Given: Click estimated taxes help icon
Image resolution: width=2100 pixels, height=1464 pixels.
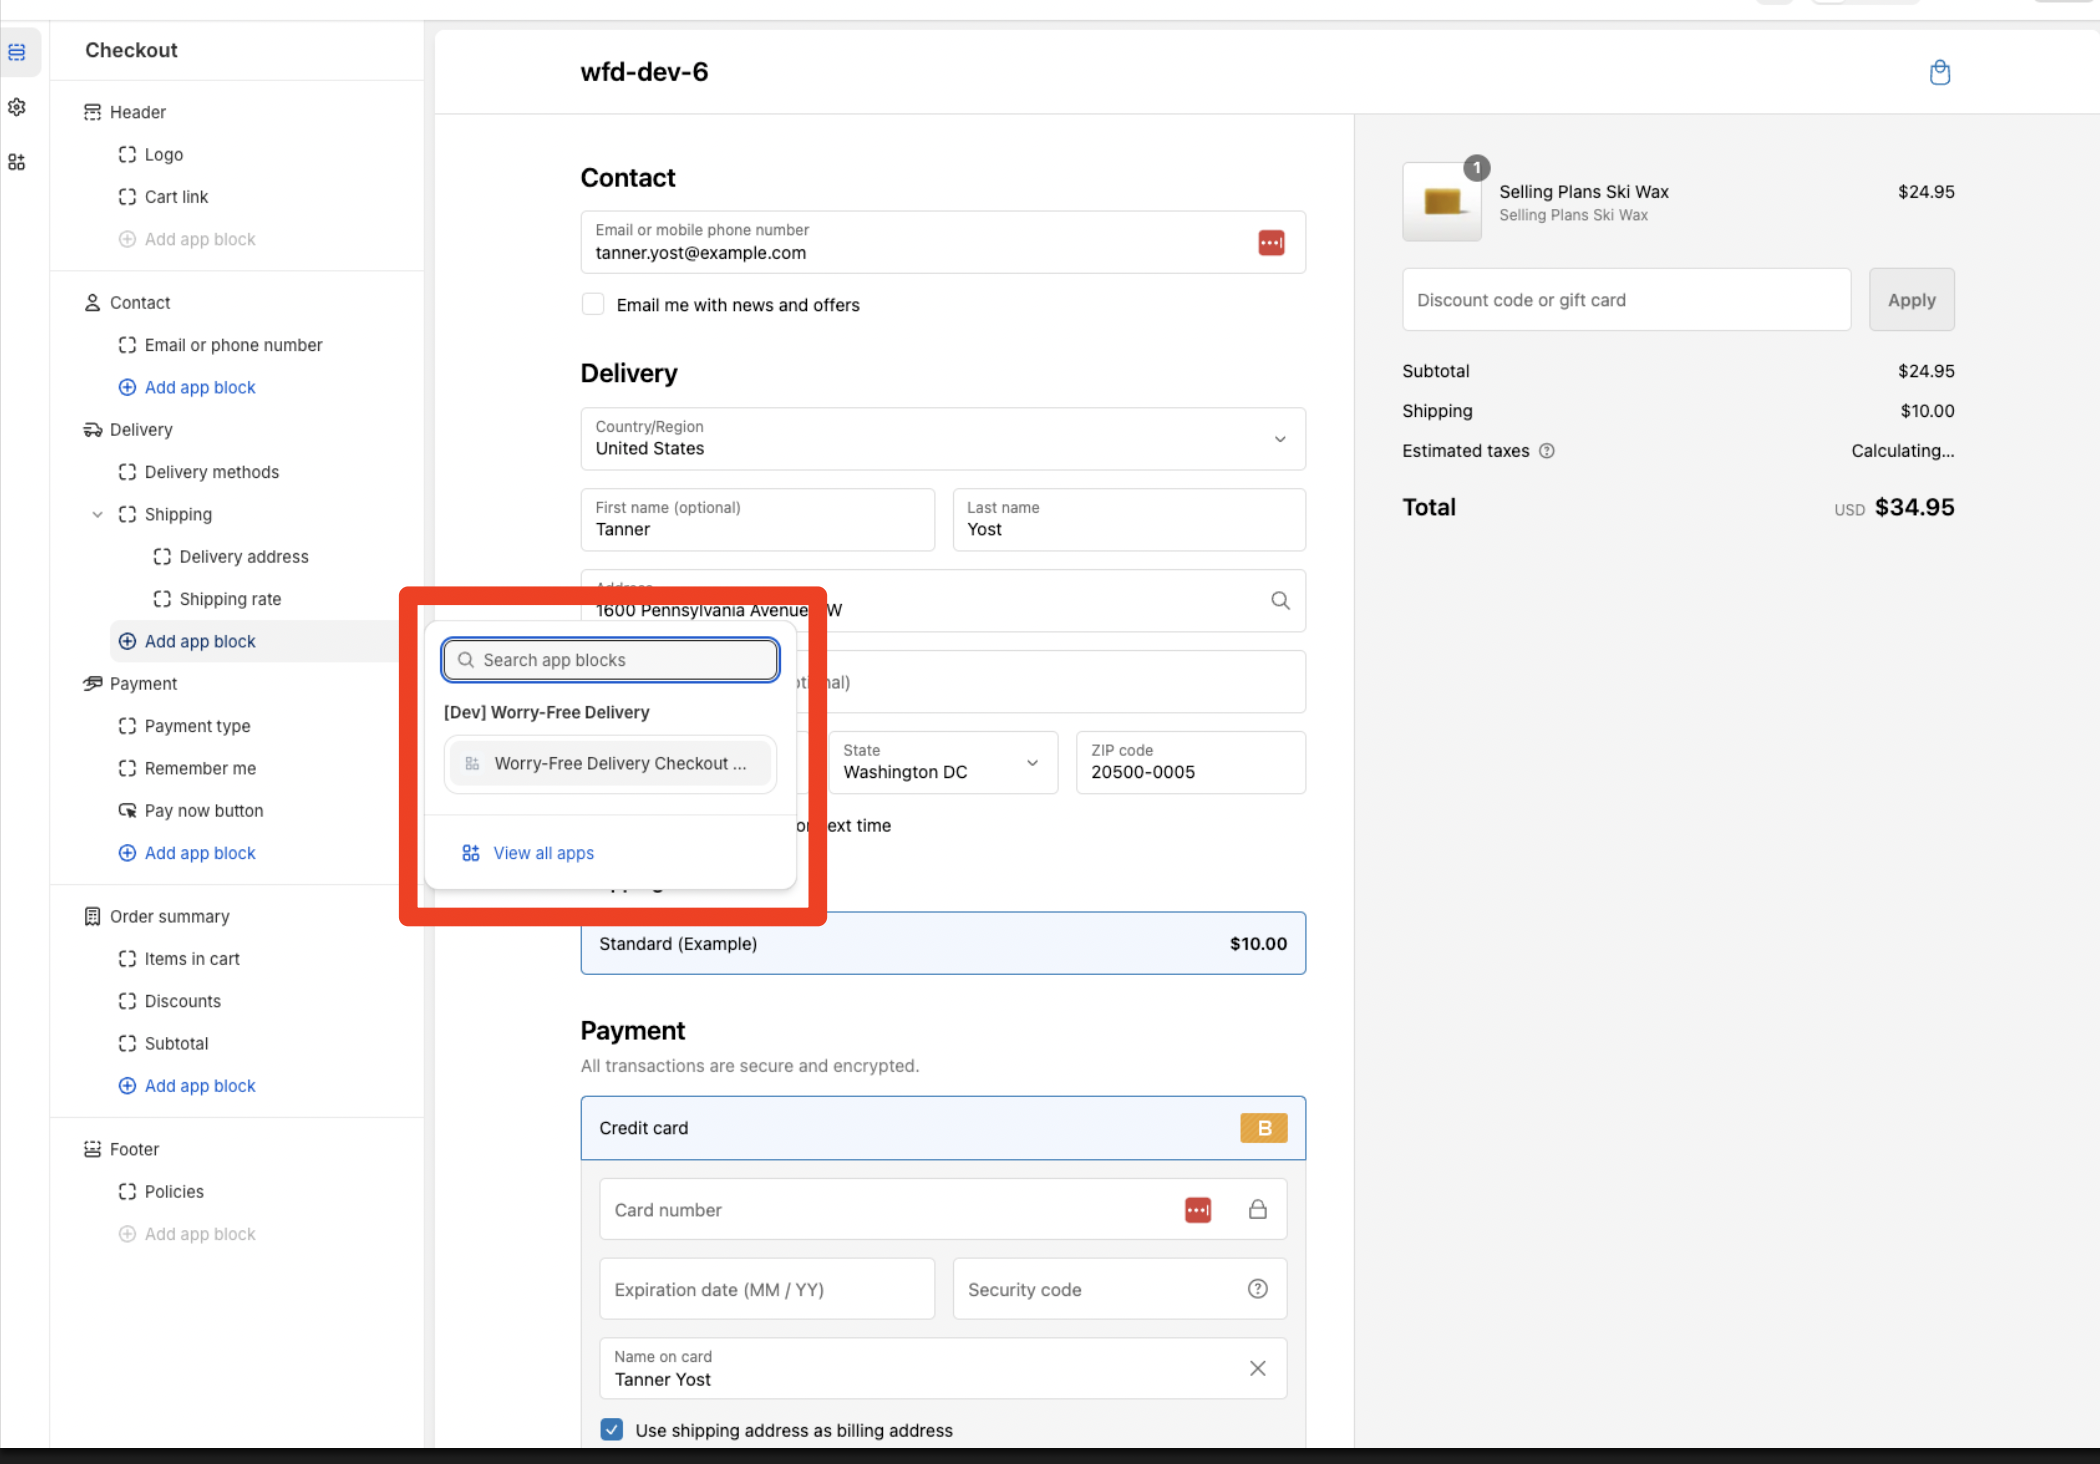Looking at the screenshot, I should [1546, 451].
